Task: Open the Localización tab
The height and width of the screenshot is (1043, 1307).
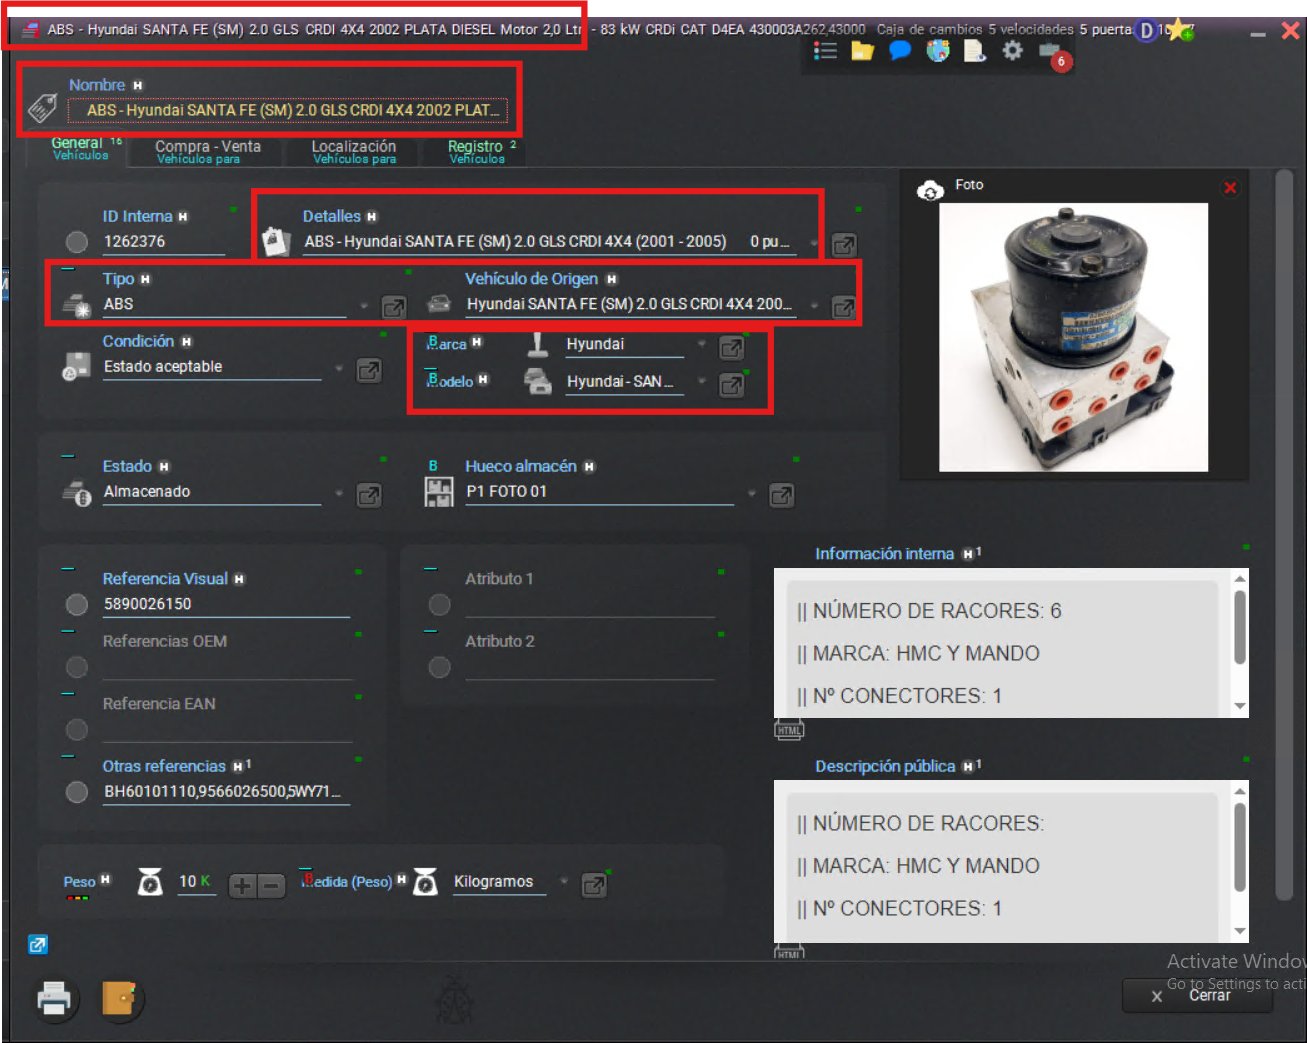Action: (x=353, y=150)
